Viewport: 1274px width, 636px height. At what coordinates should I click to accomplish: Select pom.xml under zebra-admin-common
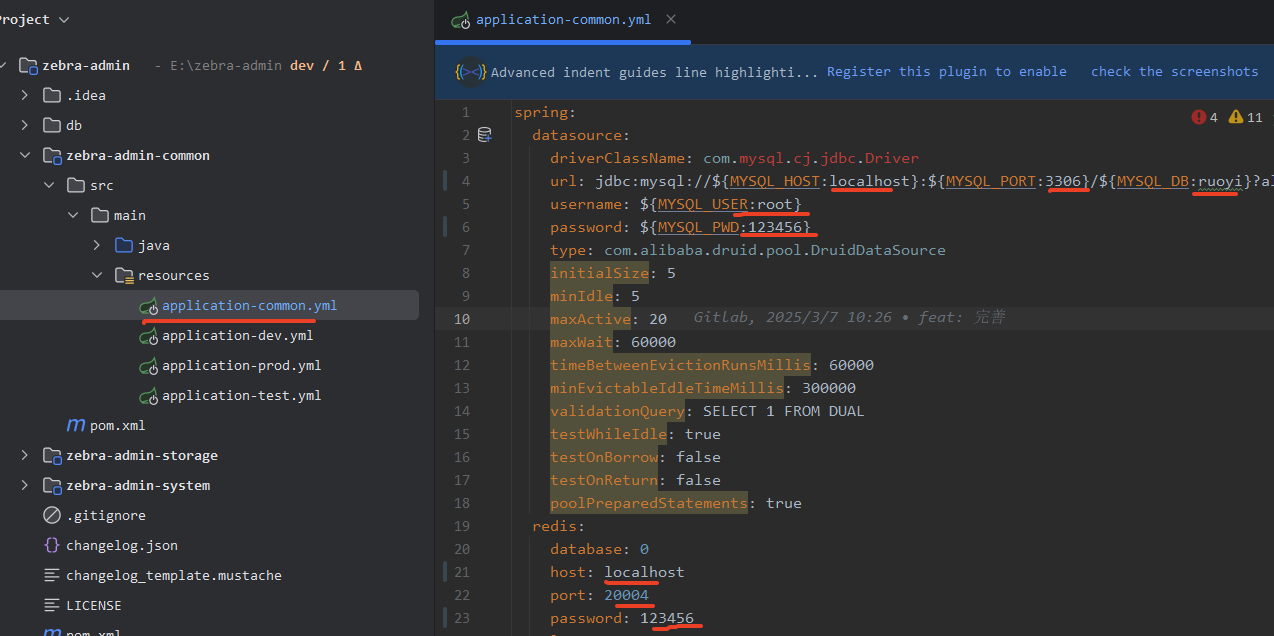[117, 425]
